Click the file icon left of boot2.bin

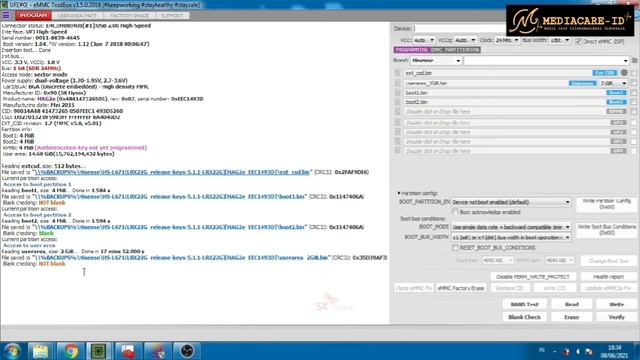point(398,102)
